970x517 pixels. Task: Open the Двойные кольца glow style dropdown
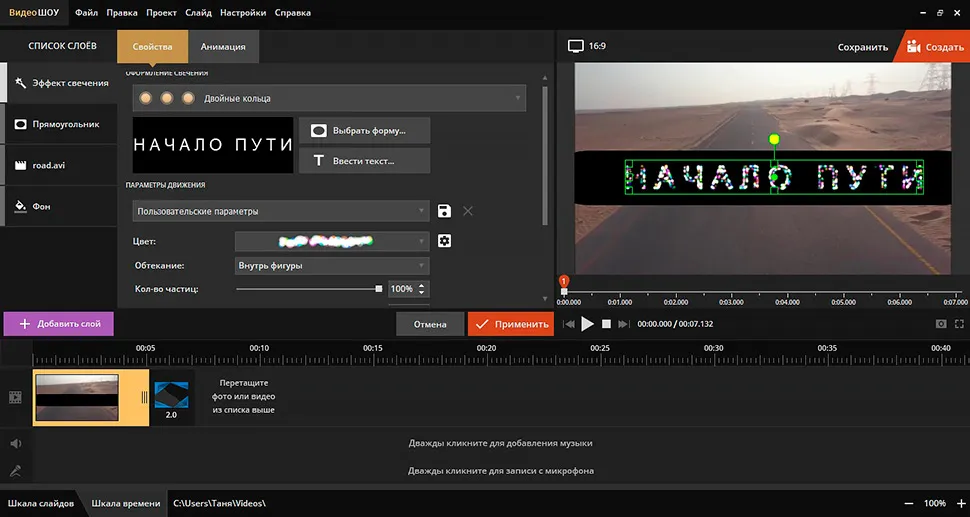[x=329, y=98]
